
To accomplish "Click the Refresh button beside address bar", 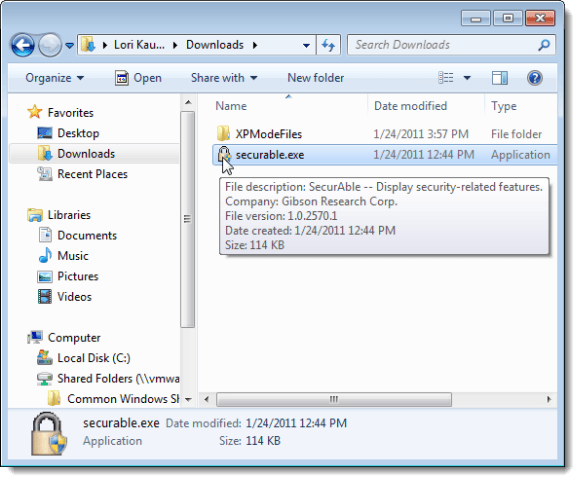I will coord(328,45).
